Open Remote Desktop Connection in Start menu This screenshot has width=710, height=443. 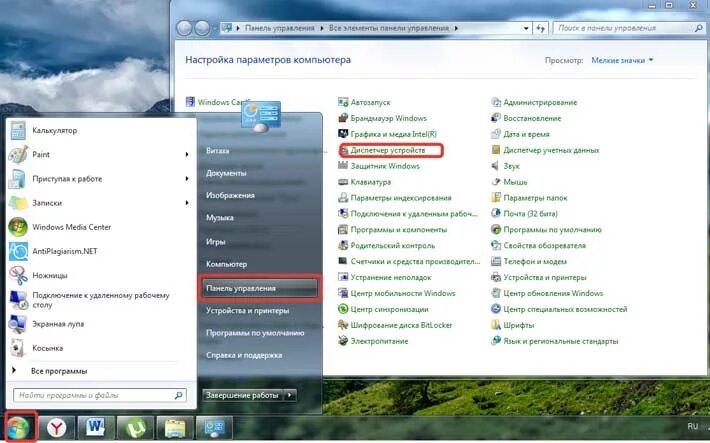(x=100, y=300)
